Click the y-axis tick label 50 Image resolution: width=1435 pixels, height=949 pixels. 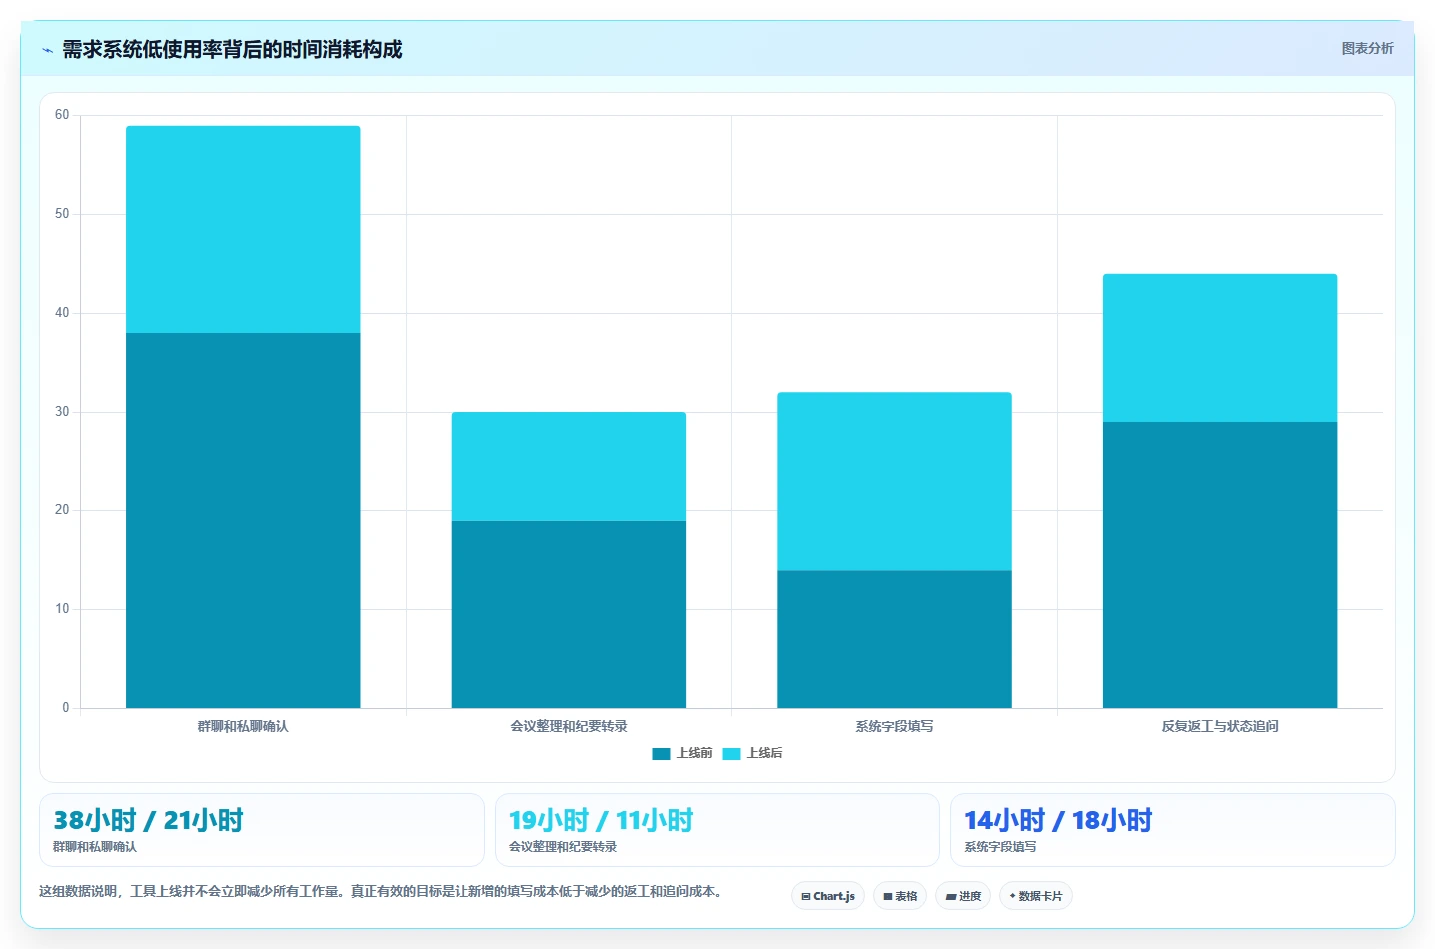pos(62,214)
